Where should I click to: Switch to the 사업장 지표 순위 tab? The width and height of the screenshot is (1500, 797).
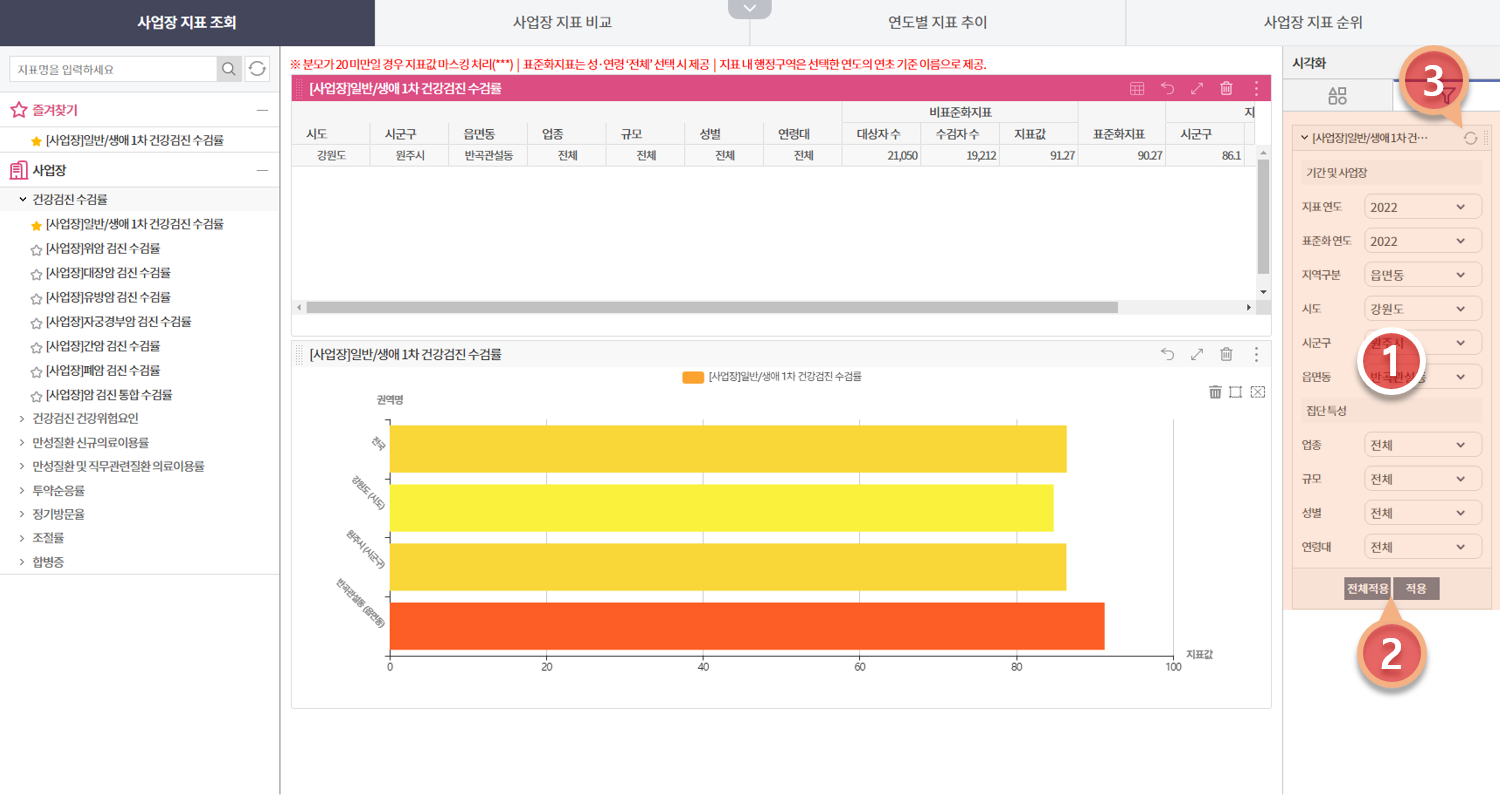pos(1312,22)
